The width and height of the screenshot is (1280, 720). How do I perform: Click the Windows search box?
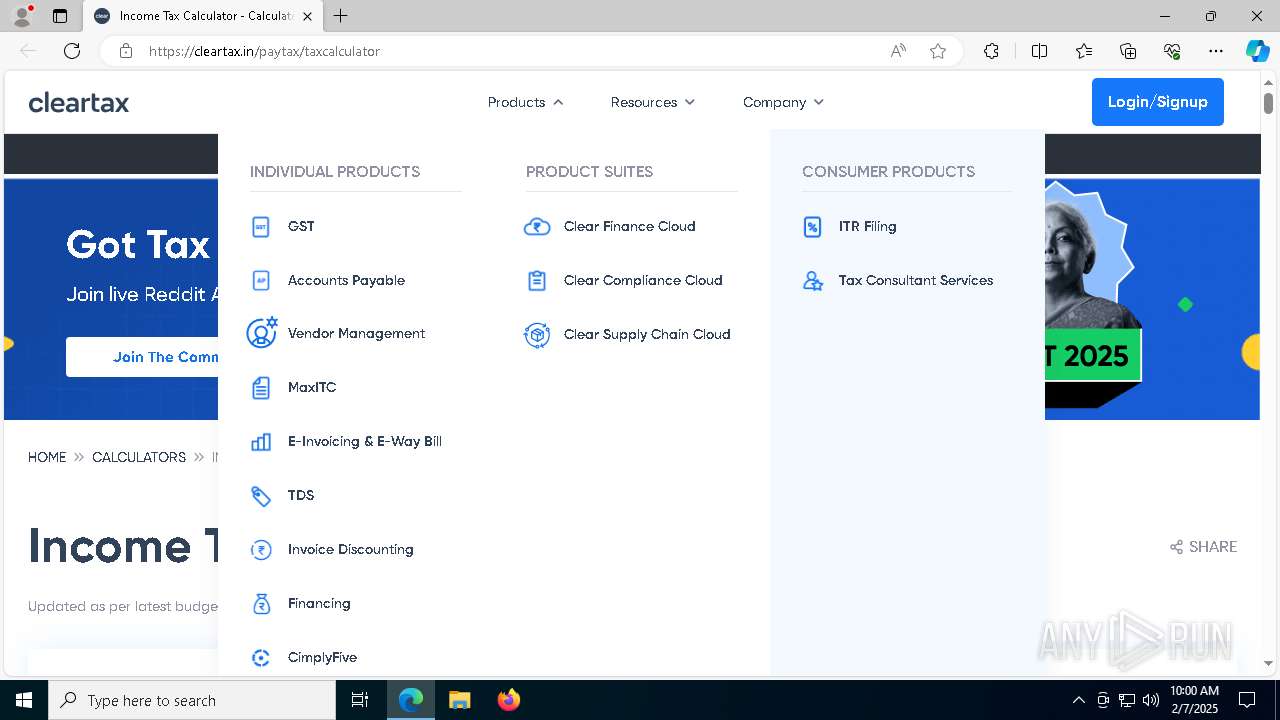click(x=192, y=700)
